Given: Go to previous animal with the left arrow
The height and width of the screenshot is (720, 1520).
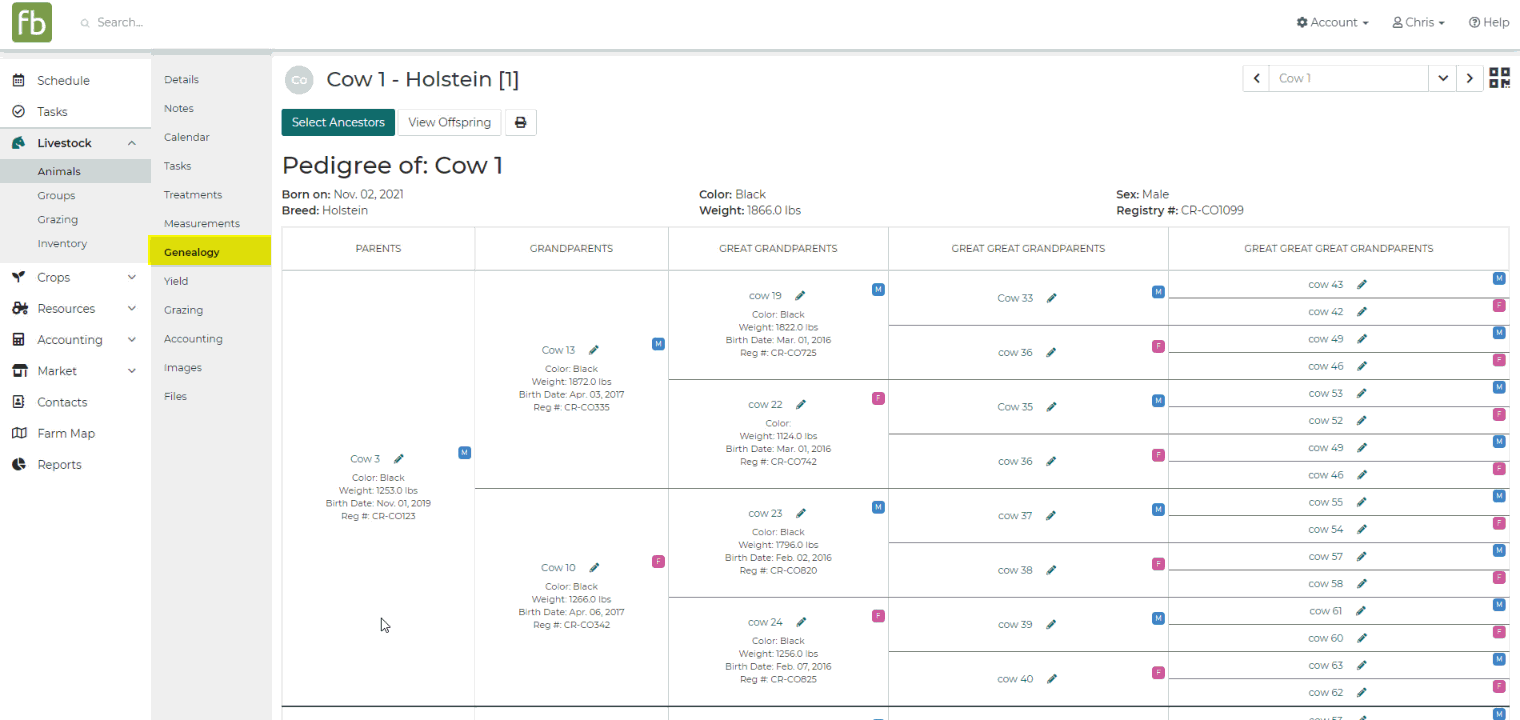Looking at the screenshot, I should pyautogui.click(x=1256, y=78).
